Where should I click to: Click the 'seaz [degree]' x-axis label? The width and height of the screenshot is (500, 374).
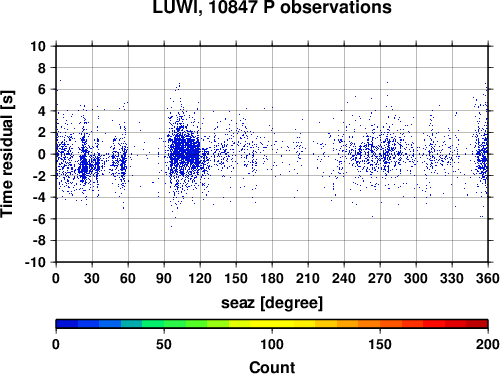pyautogui.click(x=272, y=303)
